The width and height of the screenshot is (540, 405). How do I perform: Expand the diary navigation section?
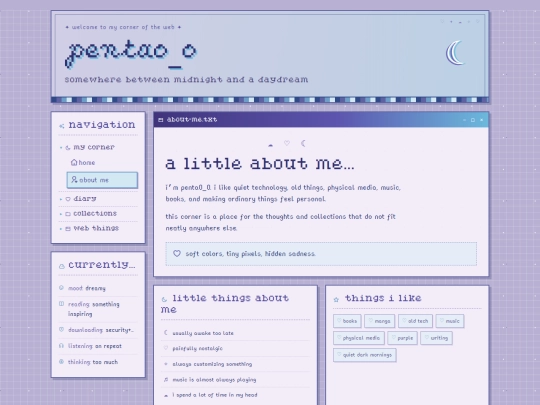pyautogui.click(x=98, y=199)
